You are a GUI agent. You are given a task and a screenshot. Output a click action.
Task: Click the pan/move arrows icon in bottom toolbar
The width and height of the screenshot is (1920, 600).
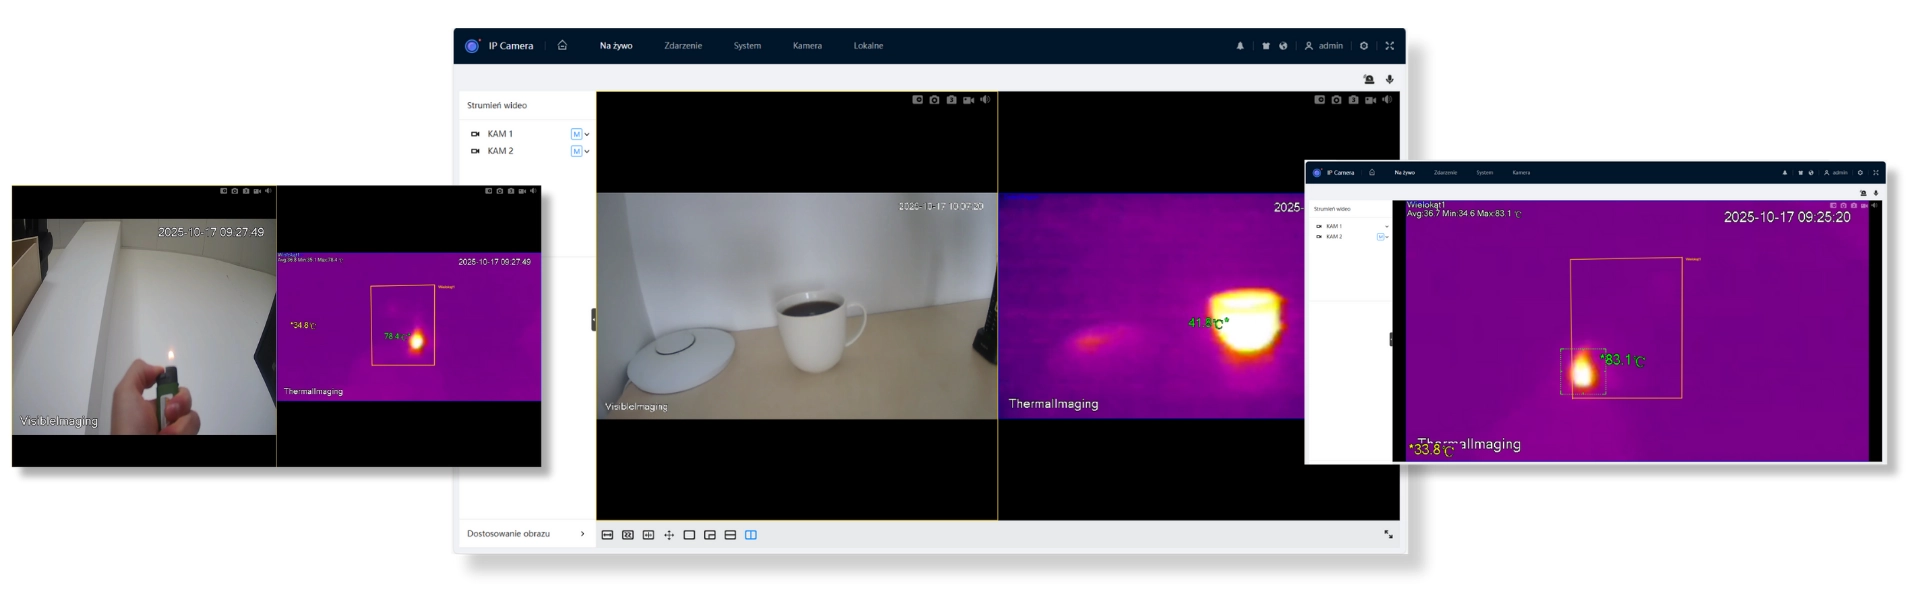pyautogui.click(x=669, y=535)
